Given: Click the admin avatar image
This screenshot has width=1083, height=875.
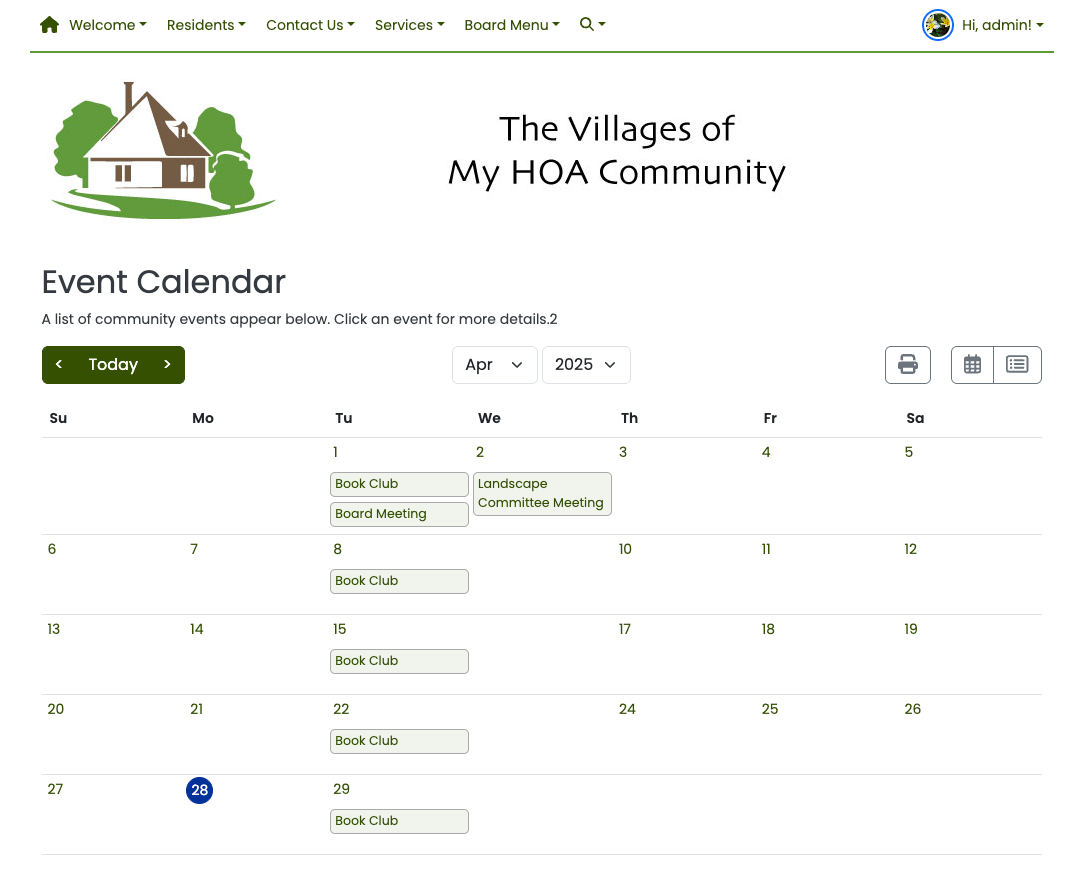Looking at the screenshot, I should (x=937, y=25).
